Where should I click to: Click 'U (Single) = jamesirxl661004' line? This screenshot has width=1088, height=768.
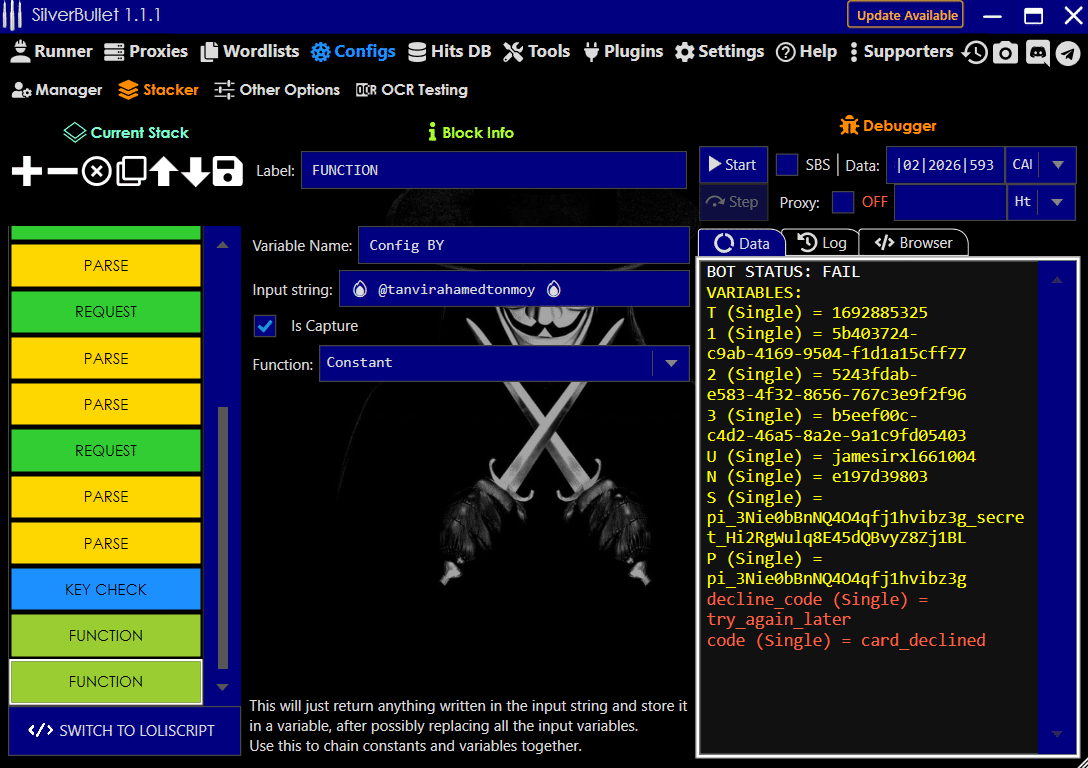(x=841, y=456)
